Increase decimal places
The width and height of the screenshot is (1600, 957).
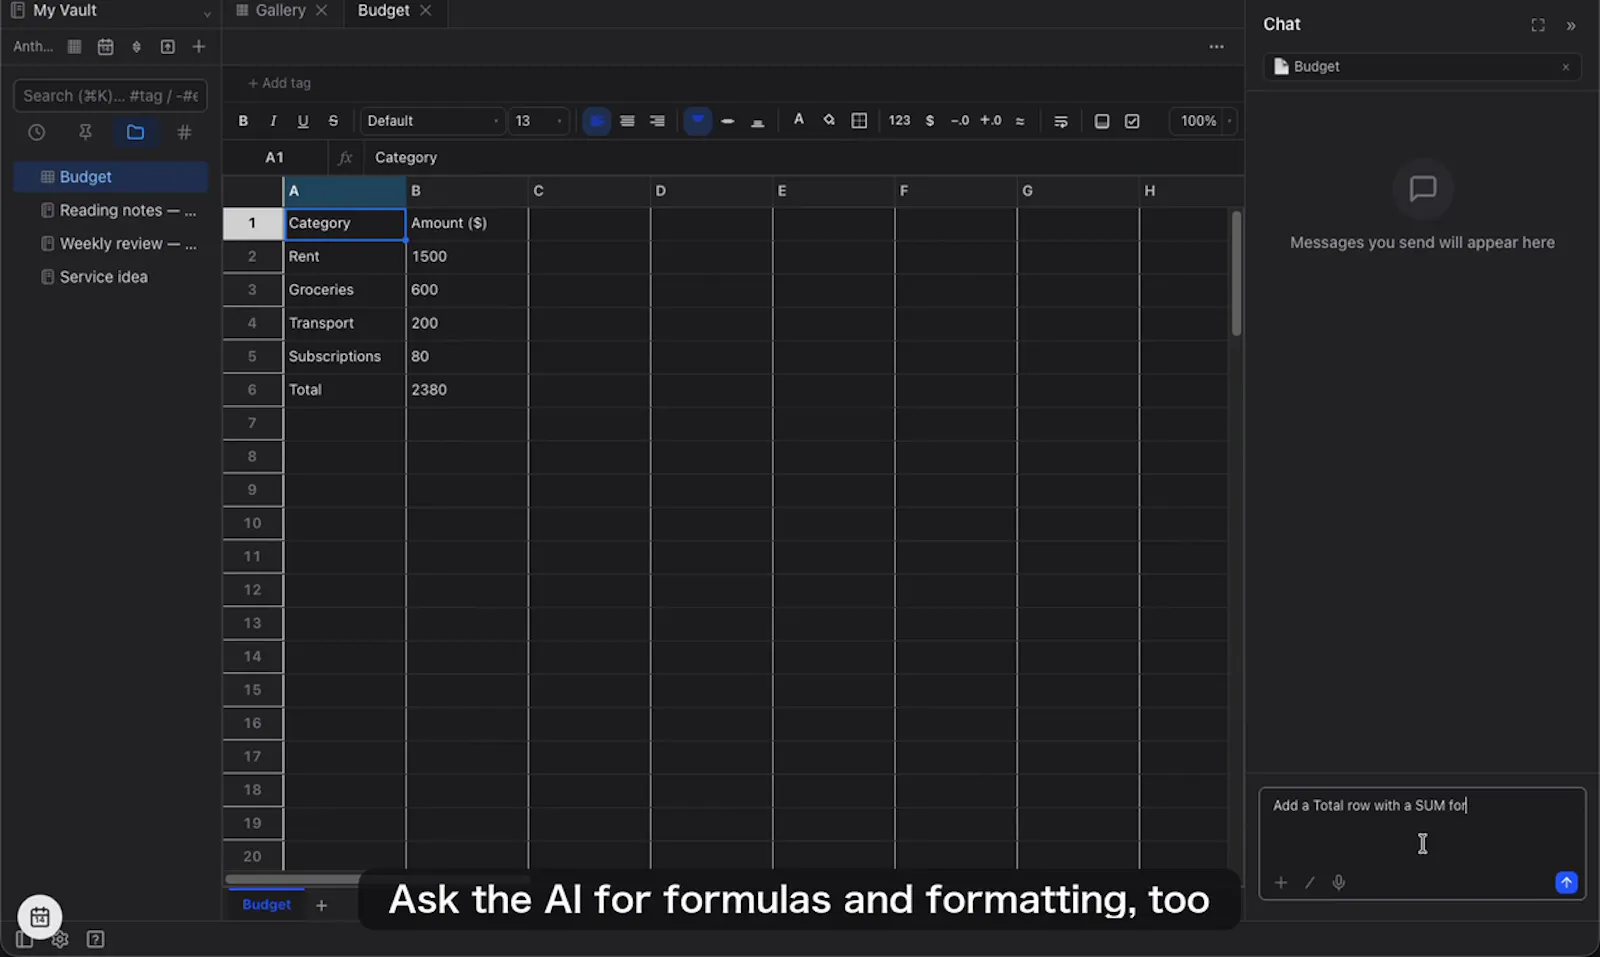tap(990, 121)
